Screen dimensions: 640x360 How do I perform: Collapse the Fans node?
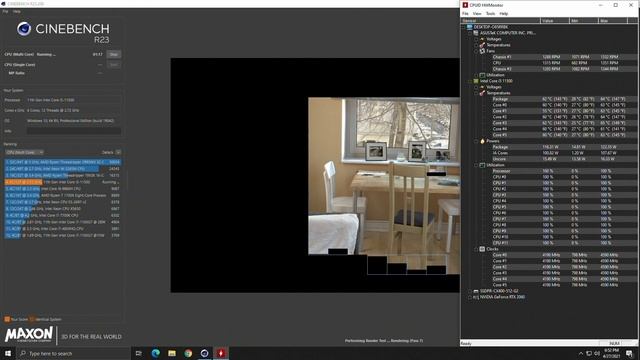pyautogui.click(x=476, y=51)
